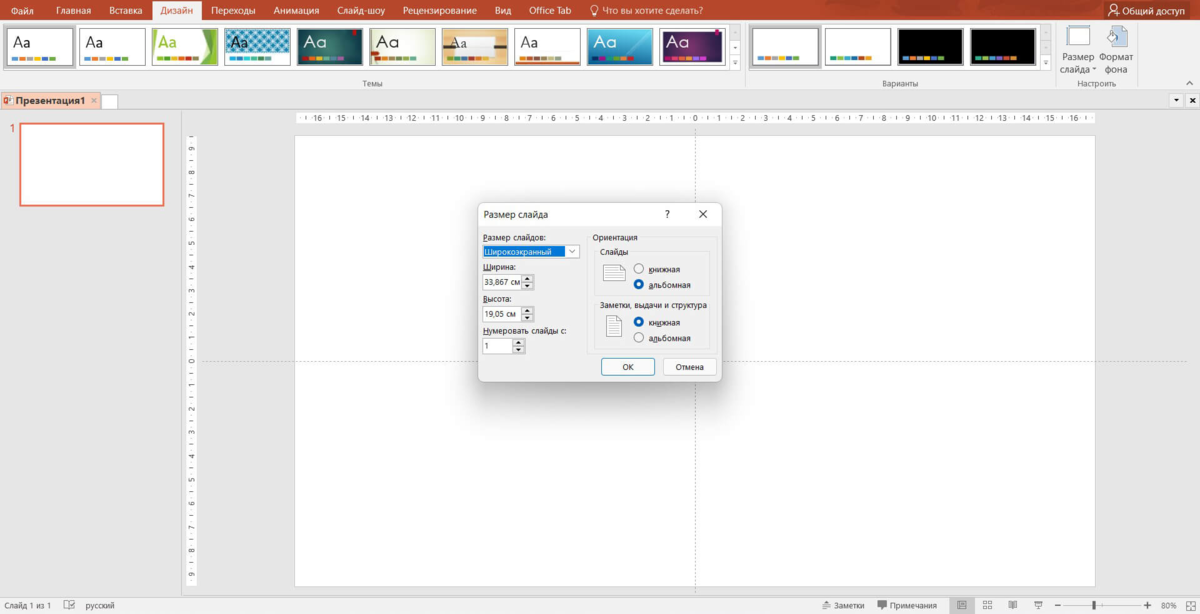Screen dimensions: 1200x614
Task: Select the second white variant thumbnail
Action: [858, 46]
